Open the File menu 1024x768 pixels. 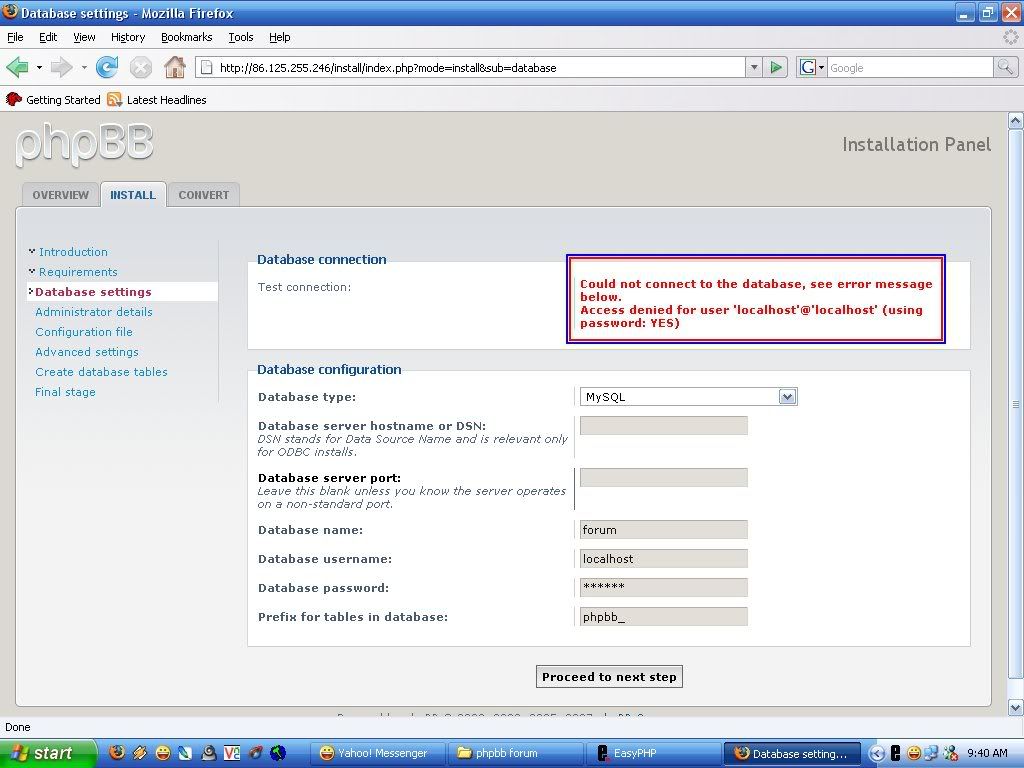pos(15,37)
